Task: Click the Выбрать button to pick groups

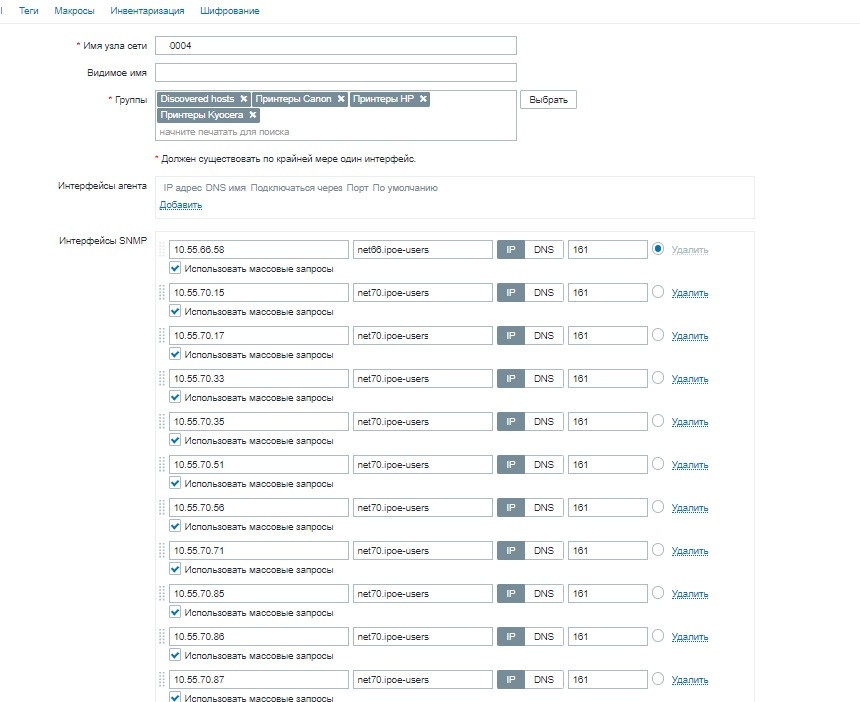Action: 547,99
